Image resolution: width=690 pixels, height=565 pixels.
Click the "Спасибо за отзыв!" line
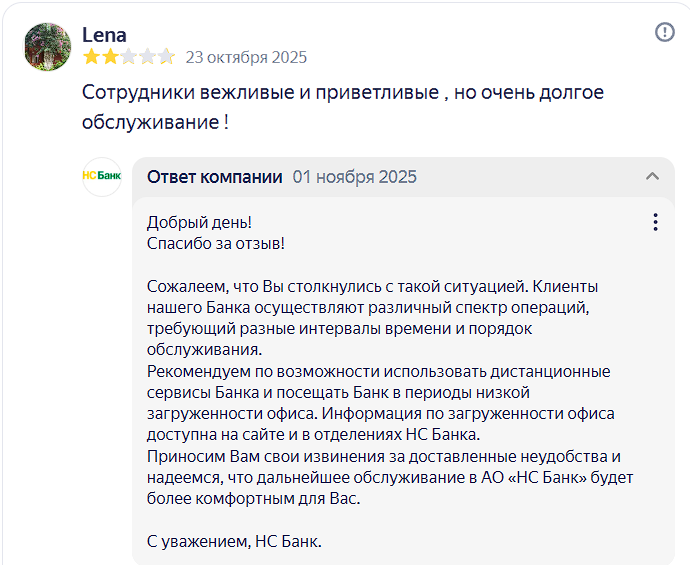click(x=216, y=243)
